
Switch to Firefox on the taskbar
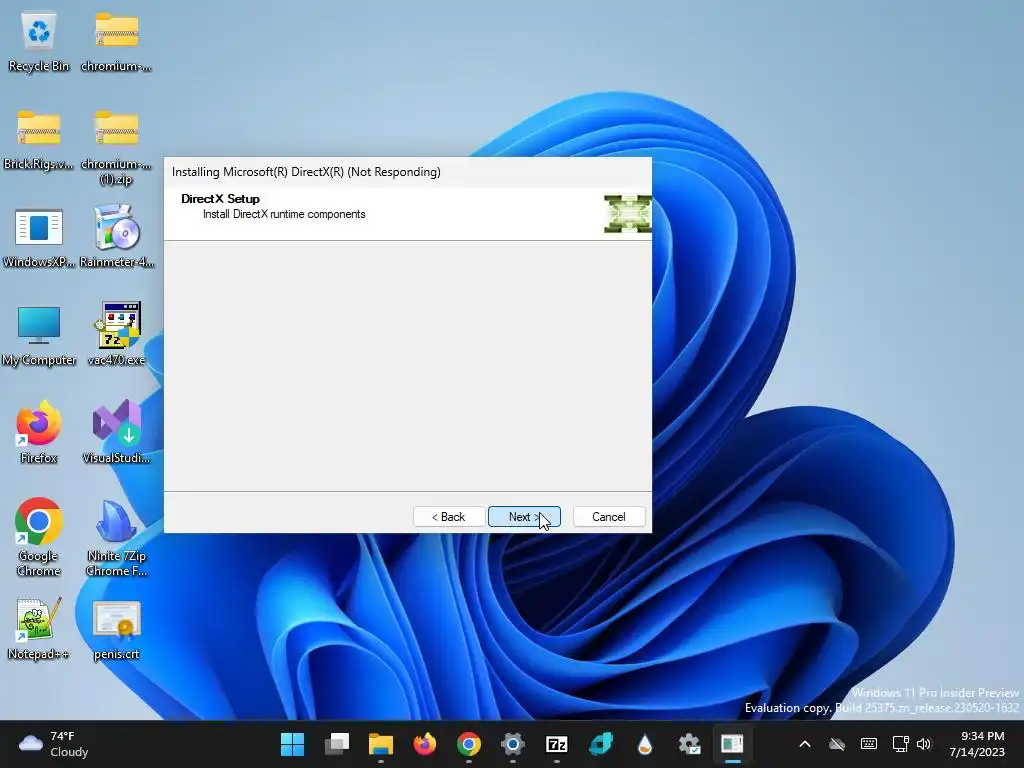(x=424, y=744)
